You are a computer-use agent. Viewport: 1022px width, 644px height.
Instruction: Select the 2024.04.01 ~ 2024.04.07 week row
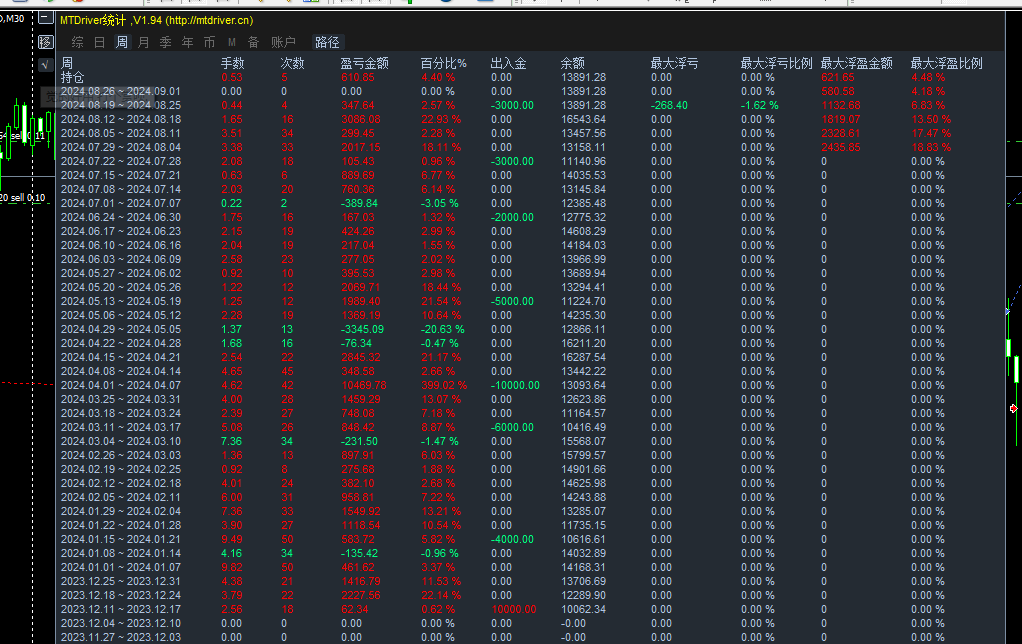(529, 385)
